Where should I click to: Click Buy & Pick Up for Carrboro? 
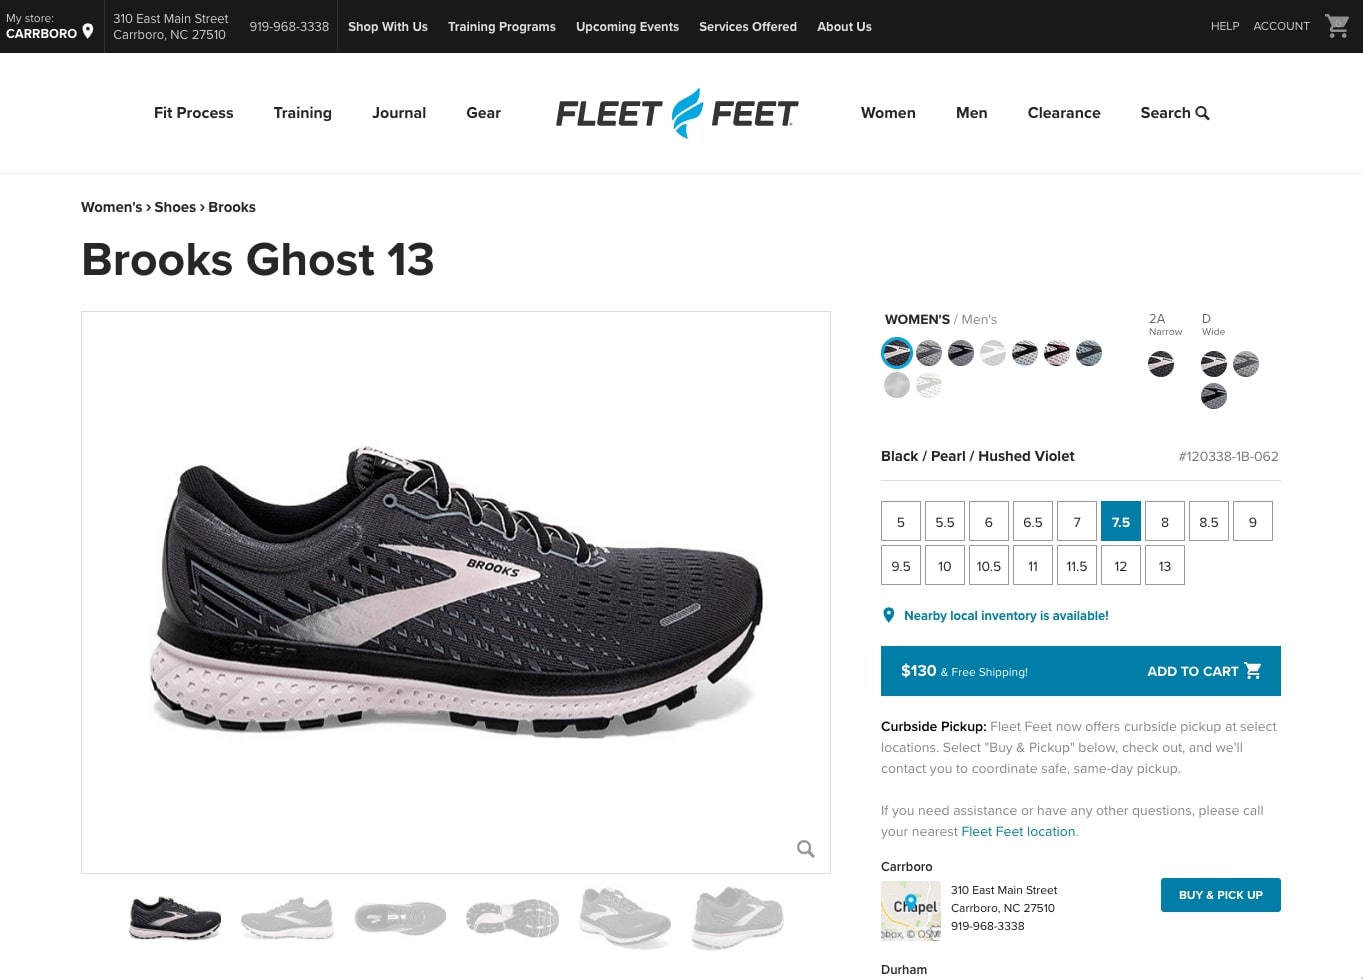pyautogui.click(x=1221, y=895)
